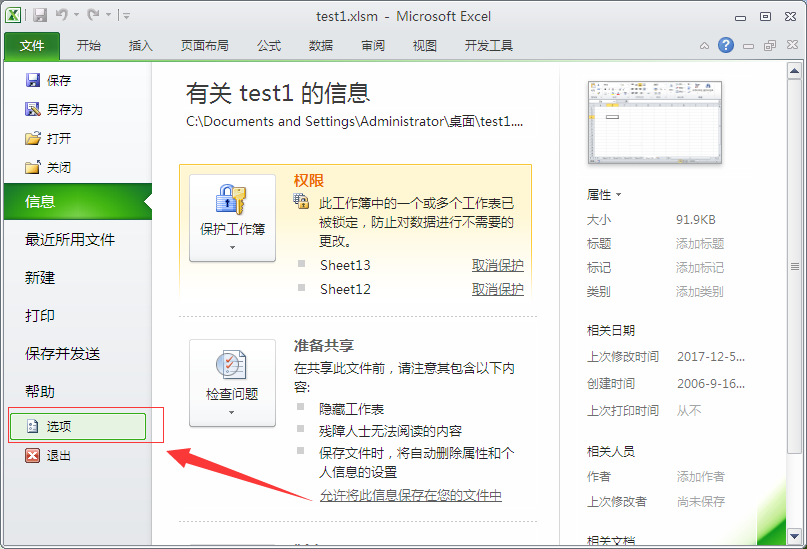Click 取消保护 link for Sheet12

[x=498, y=289]
